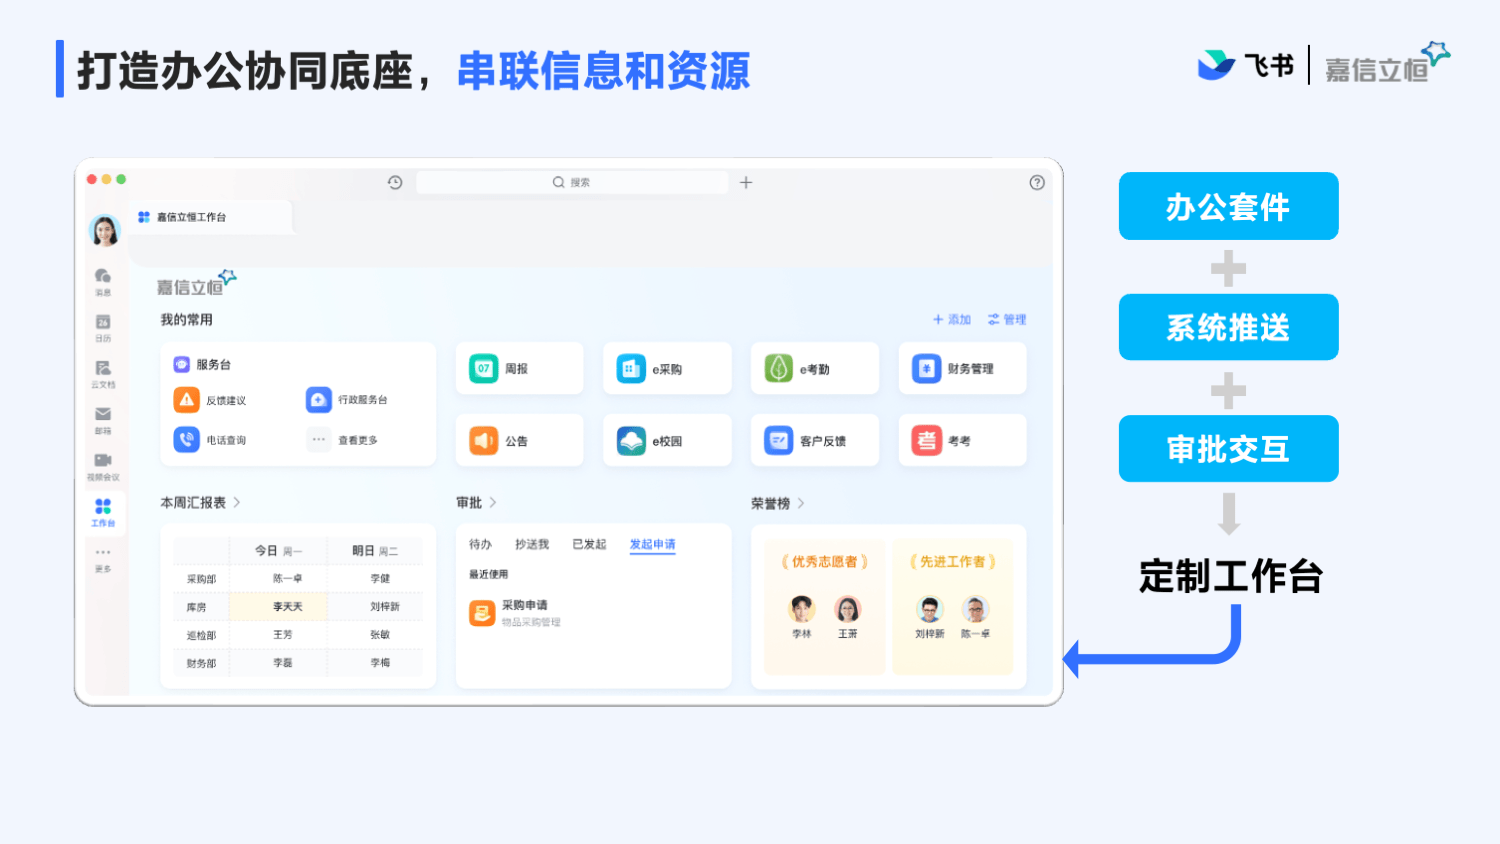Click the 系统推送 blue box
The height and width of the screenshot is (844, 1500).
pos(1228,327)
